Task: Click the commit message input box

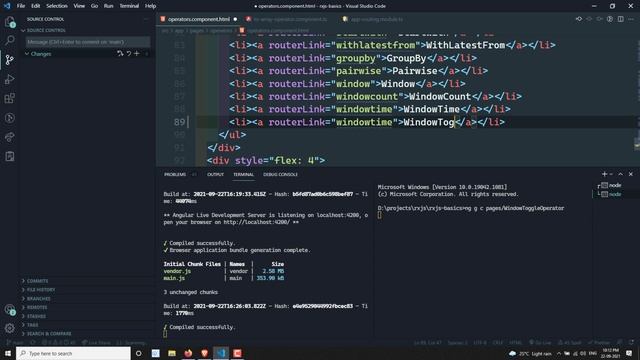Action: pos(88,42)
